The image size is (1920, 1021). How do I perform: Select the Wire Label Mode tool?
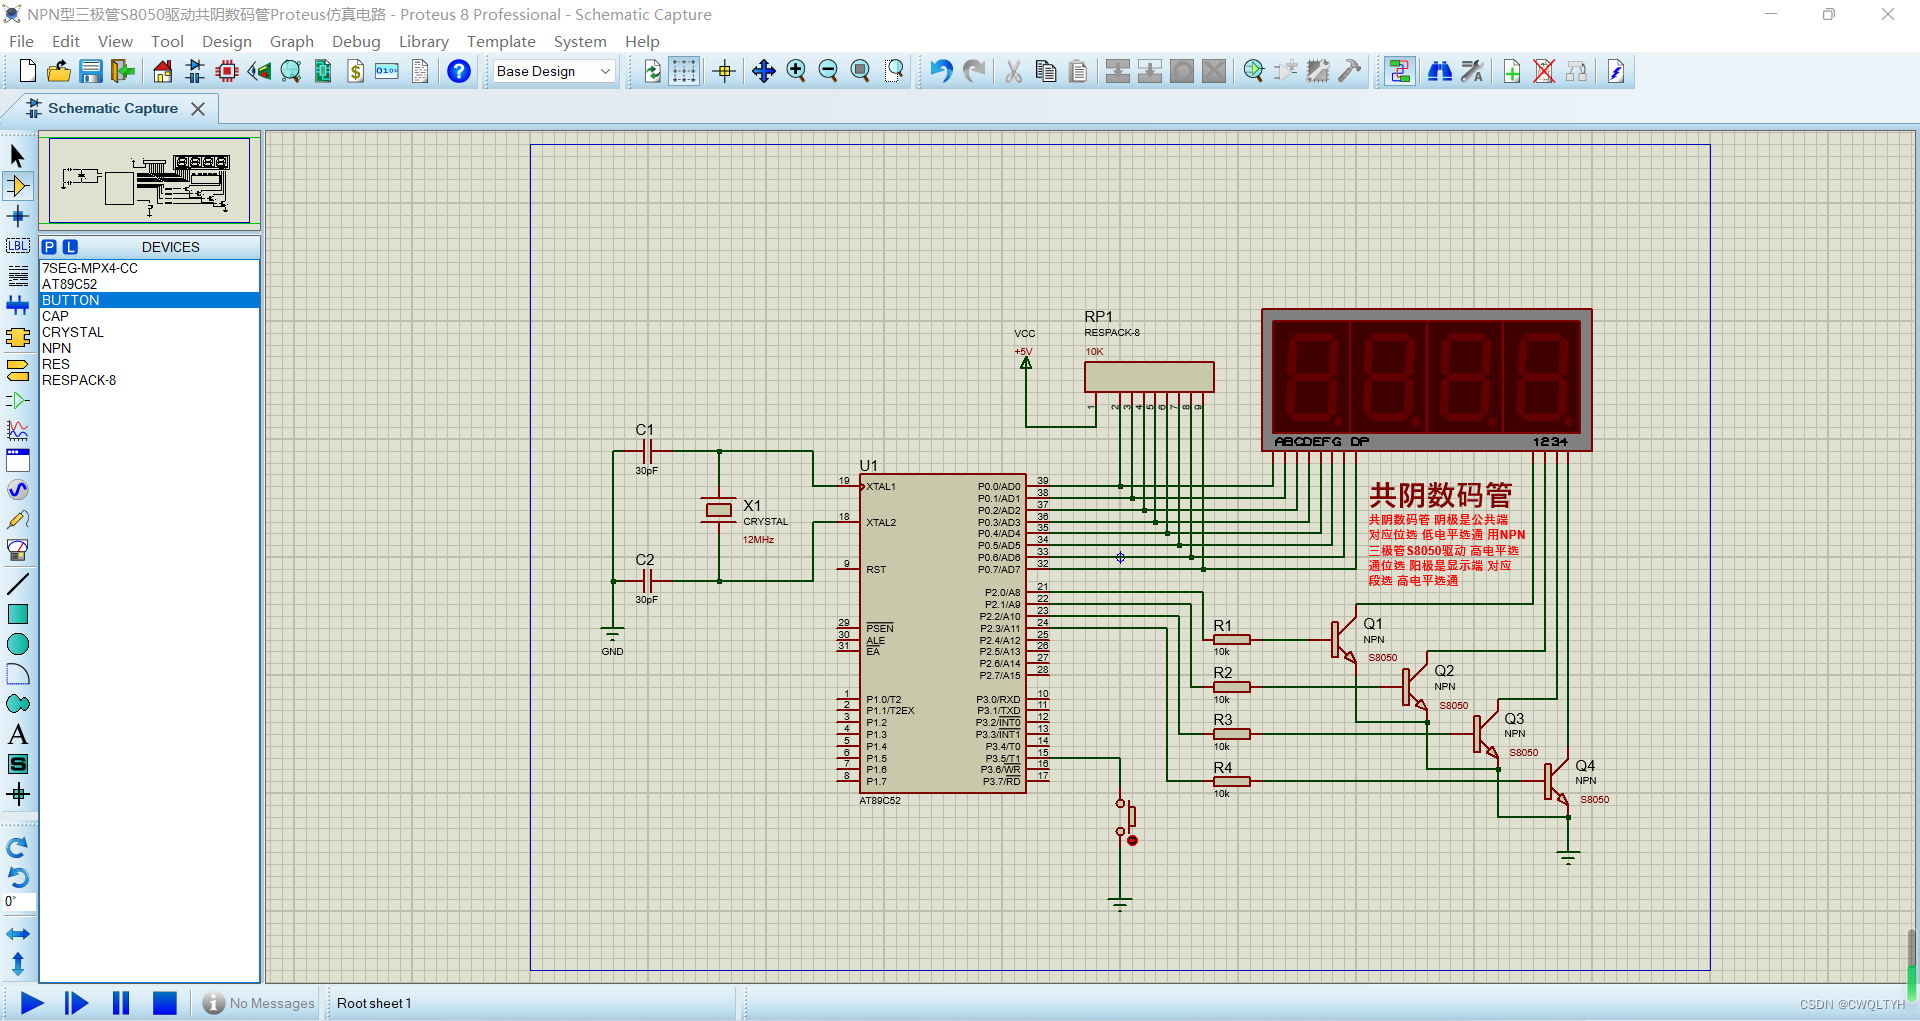pyautogui.click(x=18, y=246)
